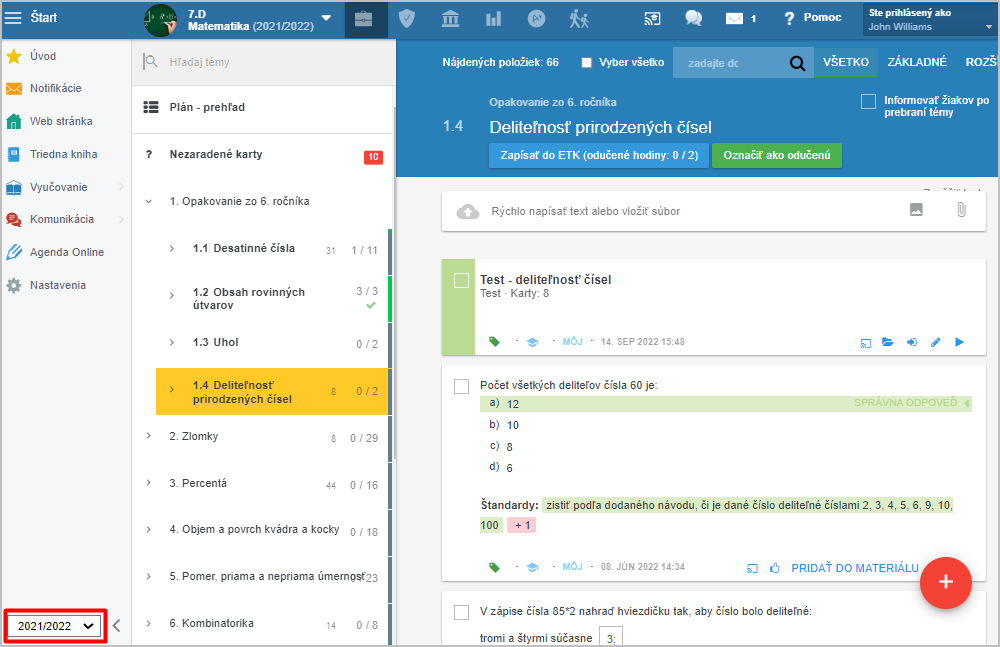Open the bar chart statistics icon

(493, 19)
